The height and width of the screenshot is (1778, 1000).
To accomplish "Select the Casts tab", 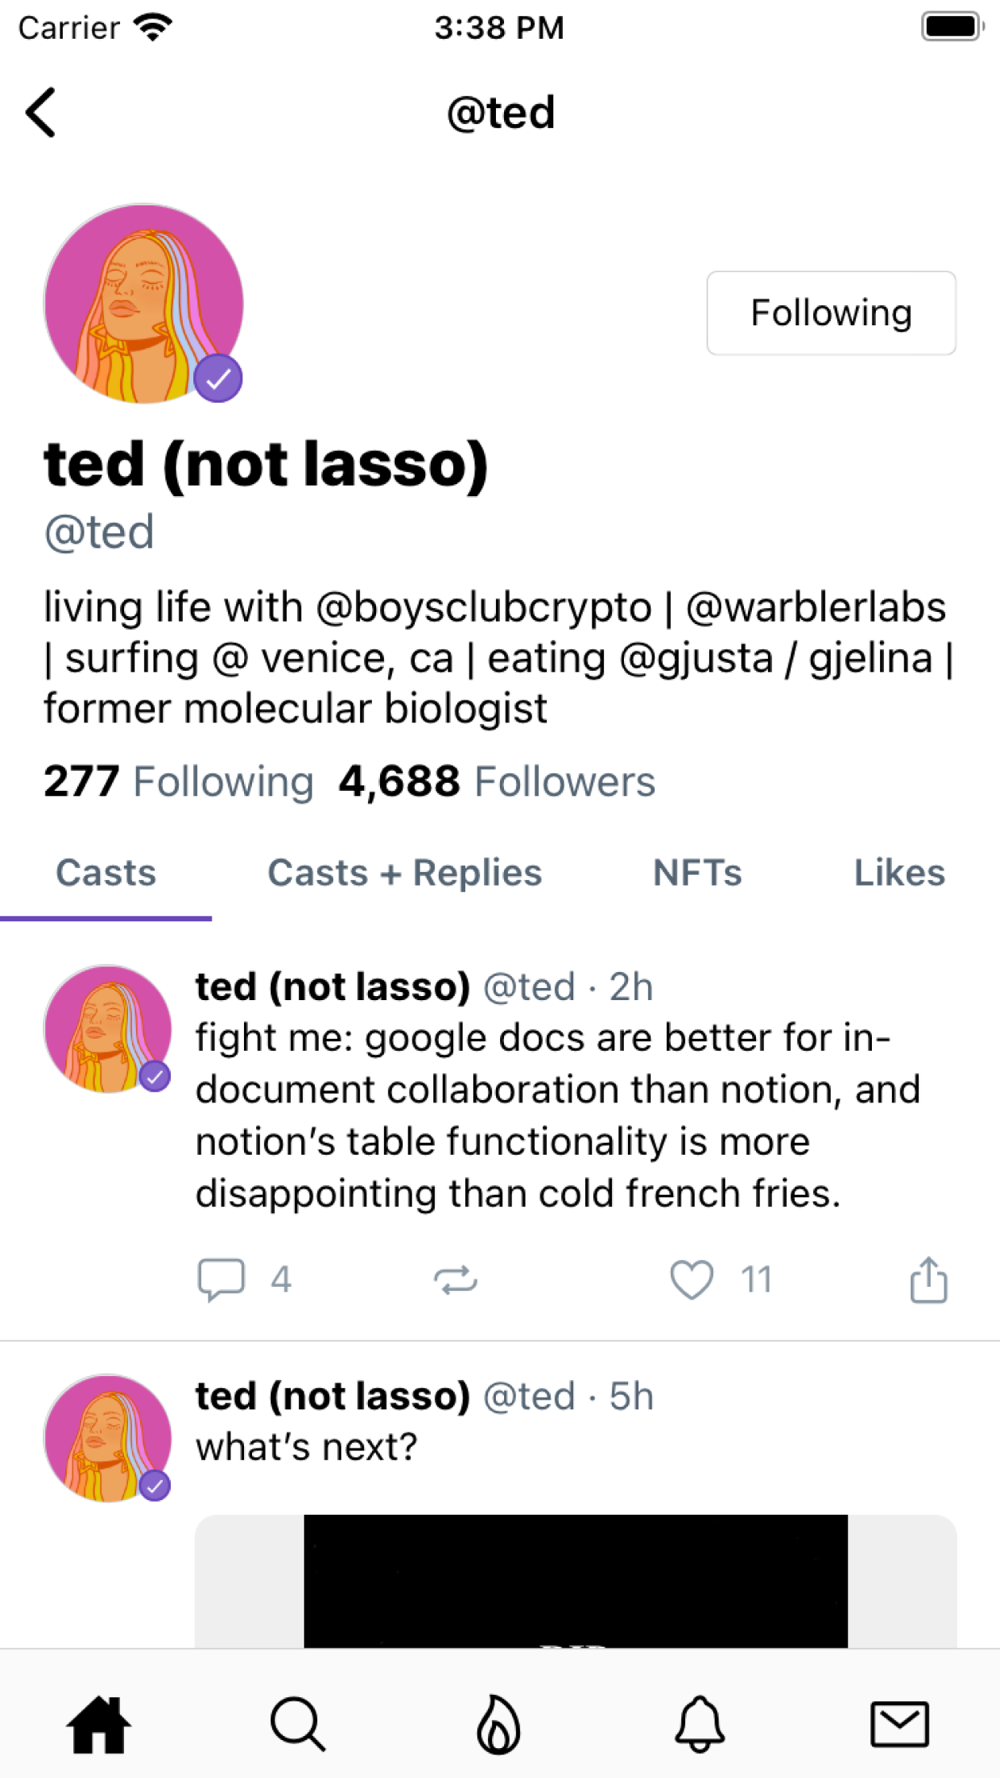I will pyautogui.click(x=106, y=873).
